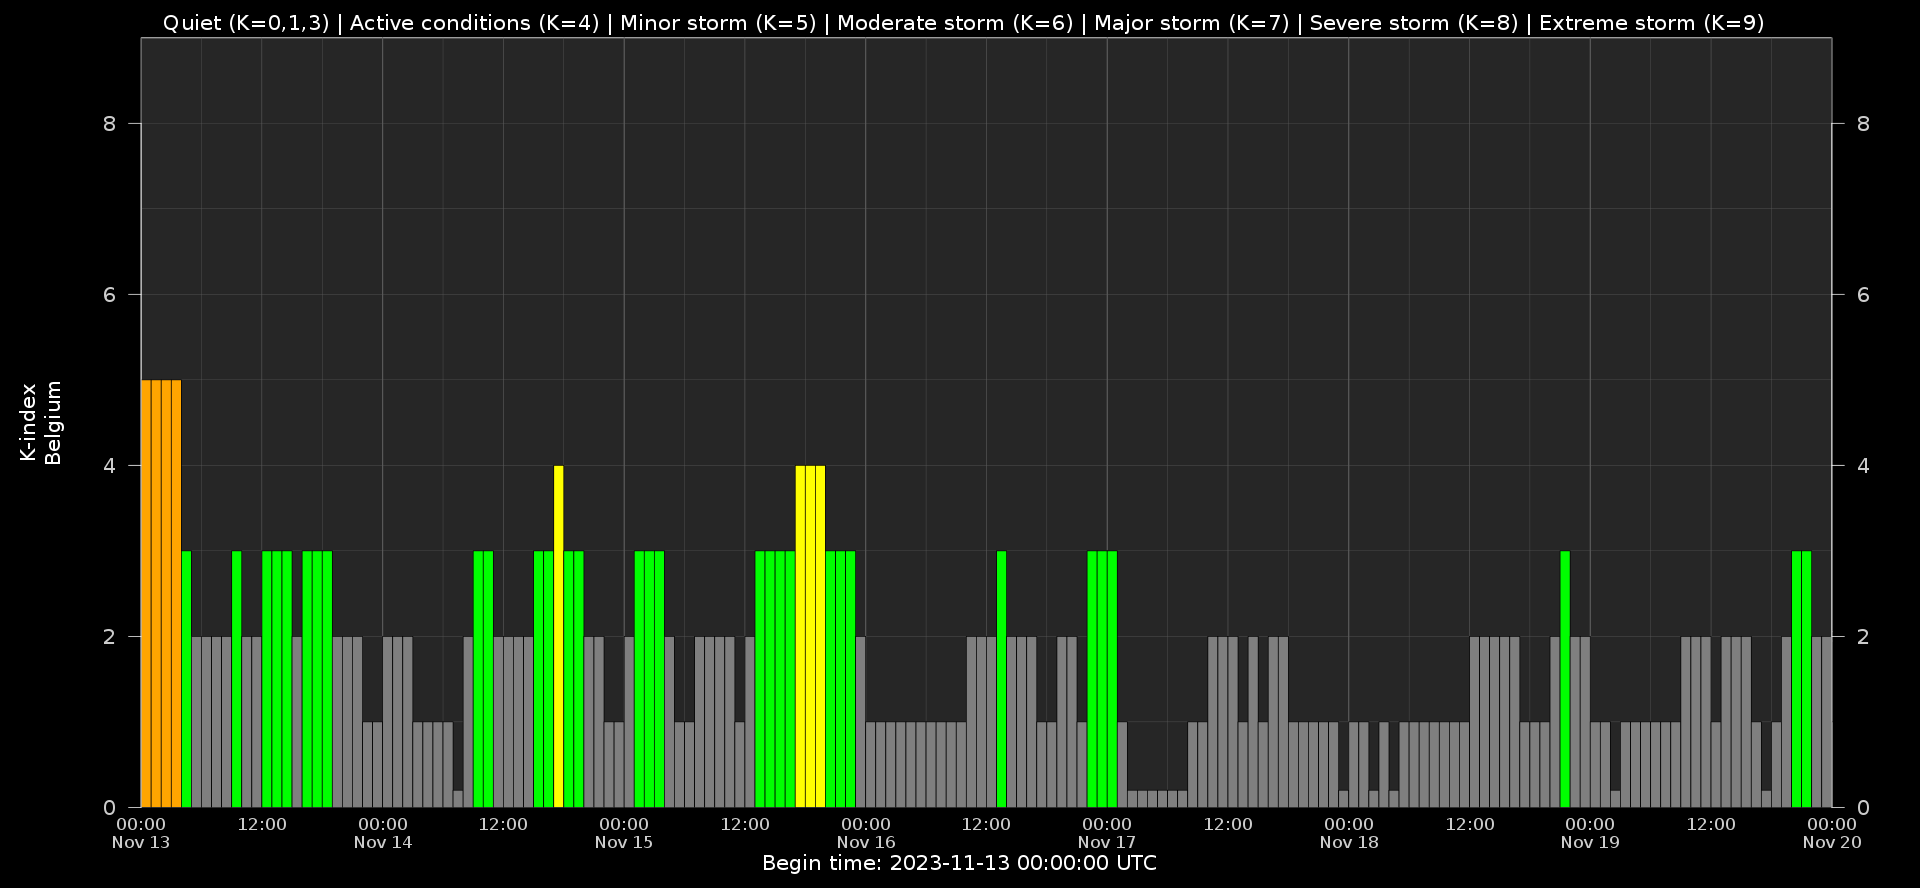Click the '8' tick on the right axis

tap(1863, 124)
